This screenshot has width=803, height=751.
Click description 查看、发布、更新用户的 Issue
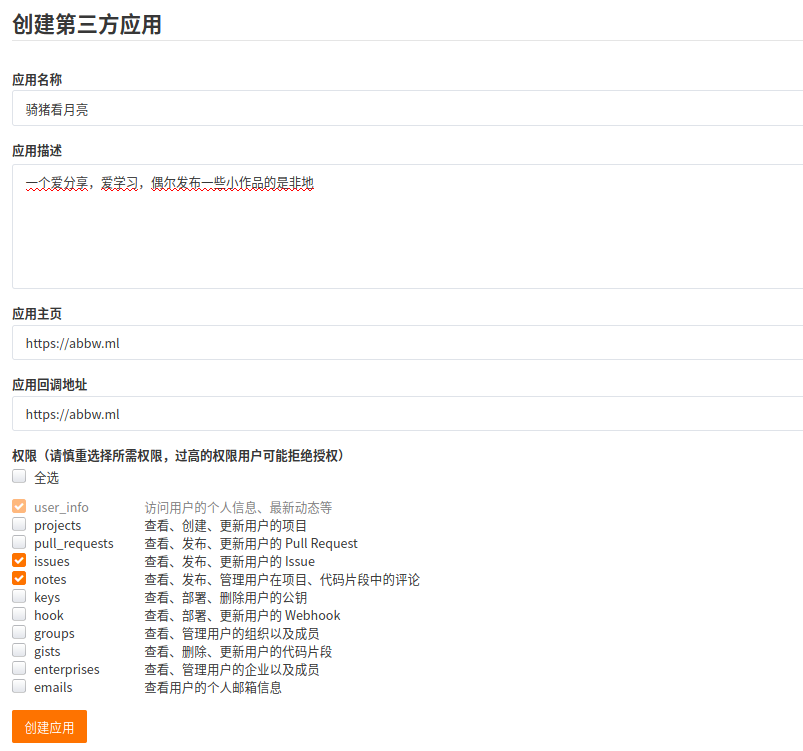pyautogui.click(x=229, y=561)
